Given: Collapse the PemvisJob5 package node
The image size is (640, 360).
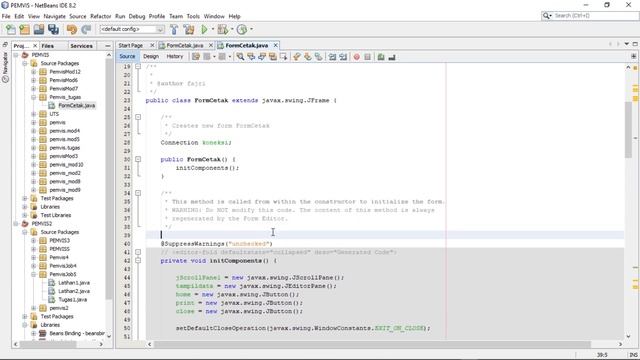Looking at the screenshot, I should 33,274.
